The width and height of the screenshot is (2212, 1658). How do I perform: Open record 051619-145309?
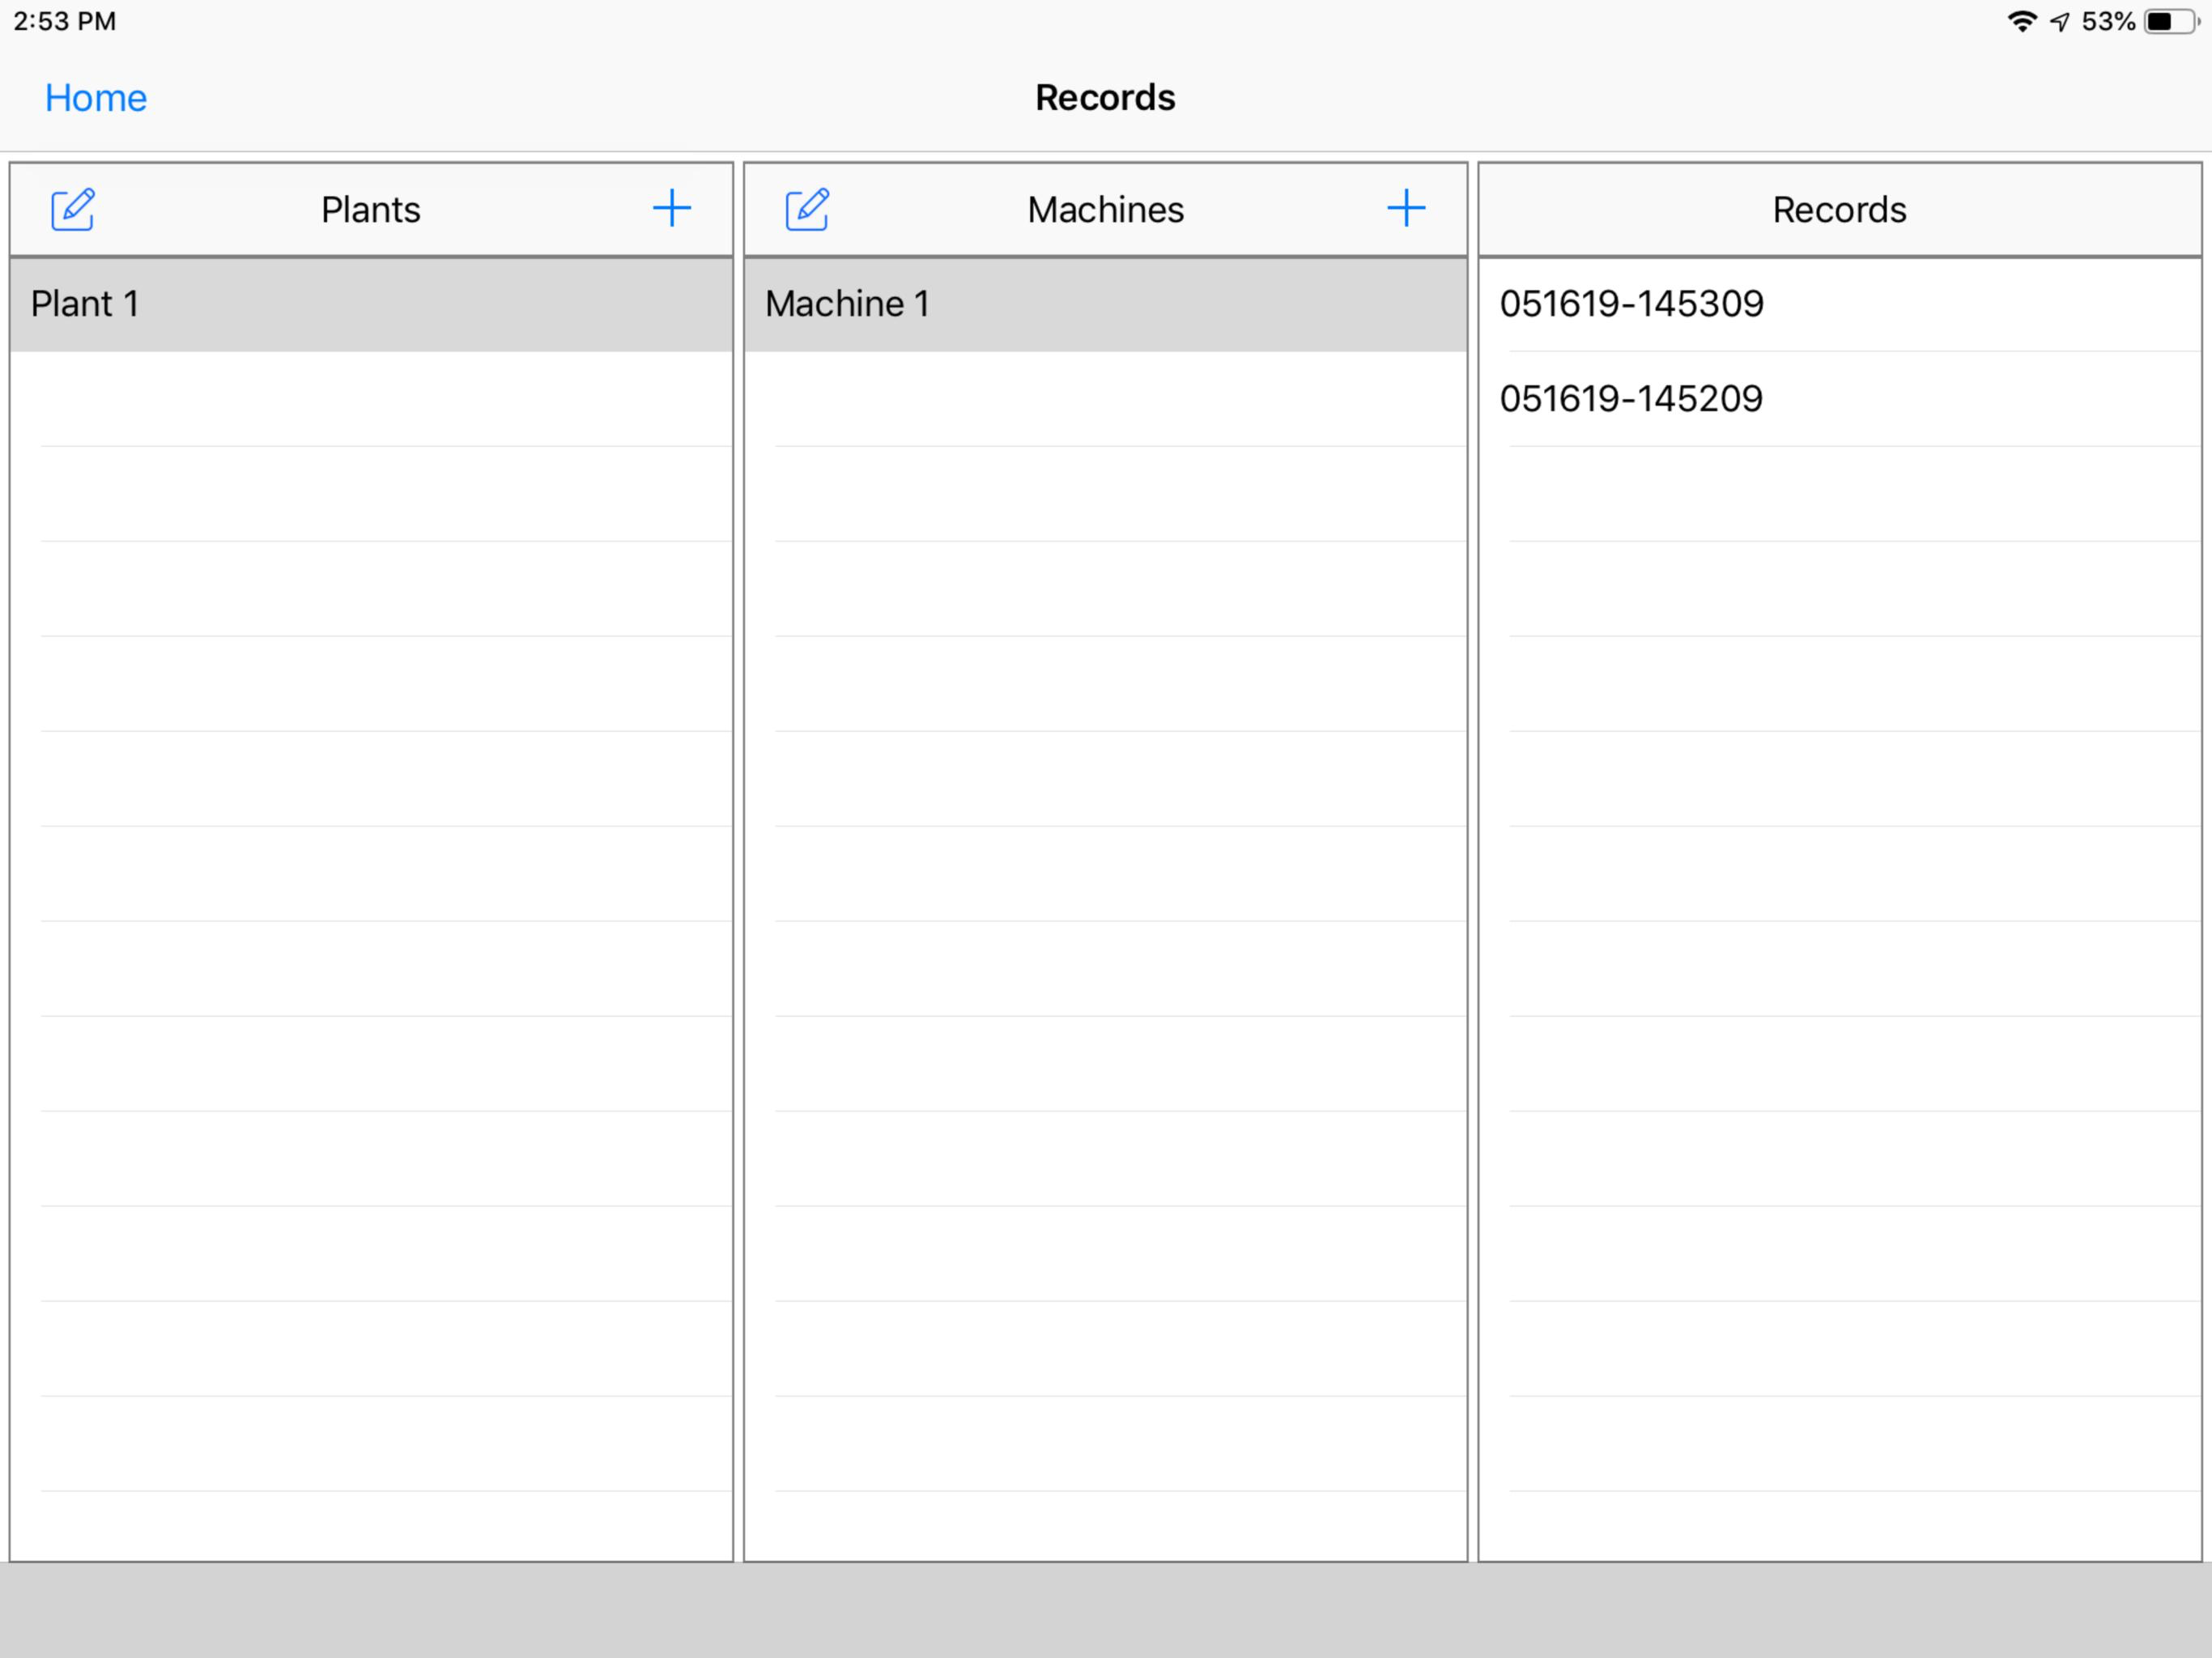pyautogui.click(x=1839, y=304)
